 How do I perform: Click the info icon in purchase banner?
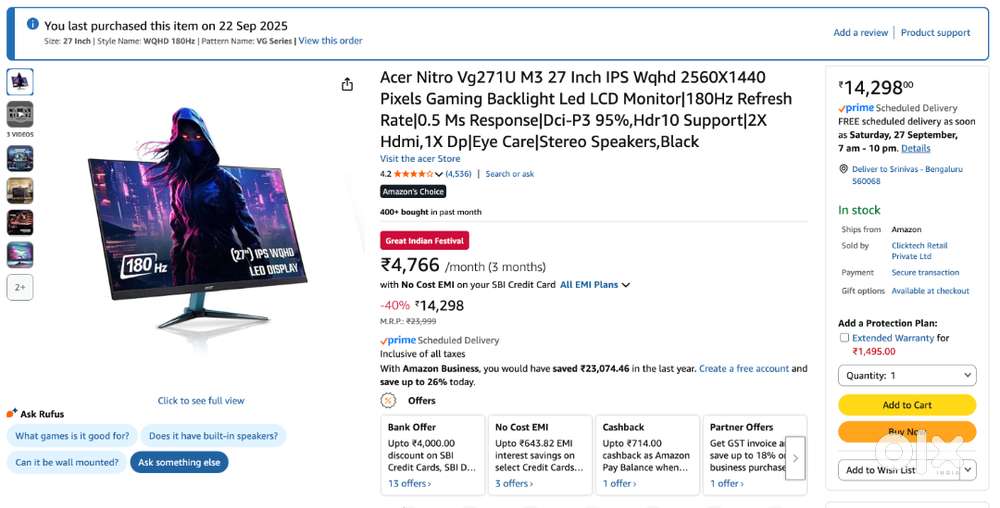33,24
